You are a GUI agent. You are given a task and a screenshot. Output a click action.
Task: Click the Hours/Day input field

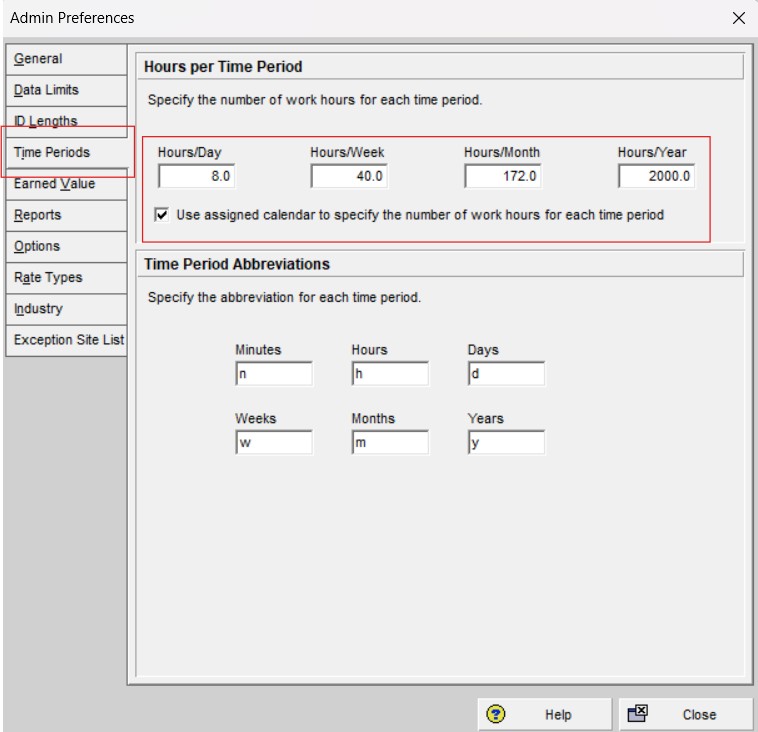tap(197, 176)
